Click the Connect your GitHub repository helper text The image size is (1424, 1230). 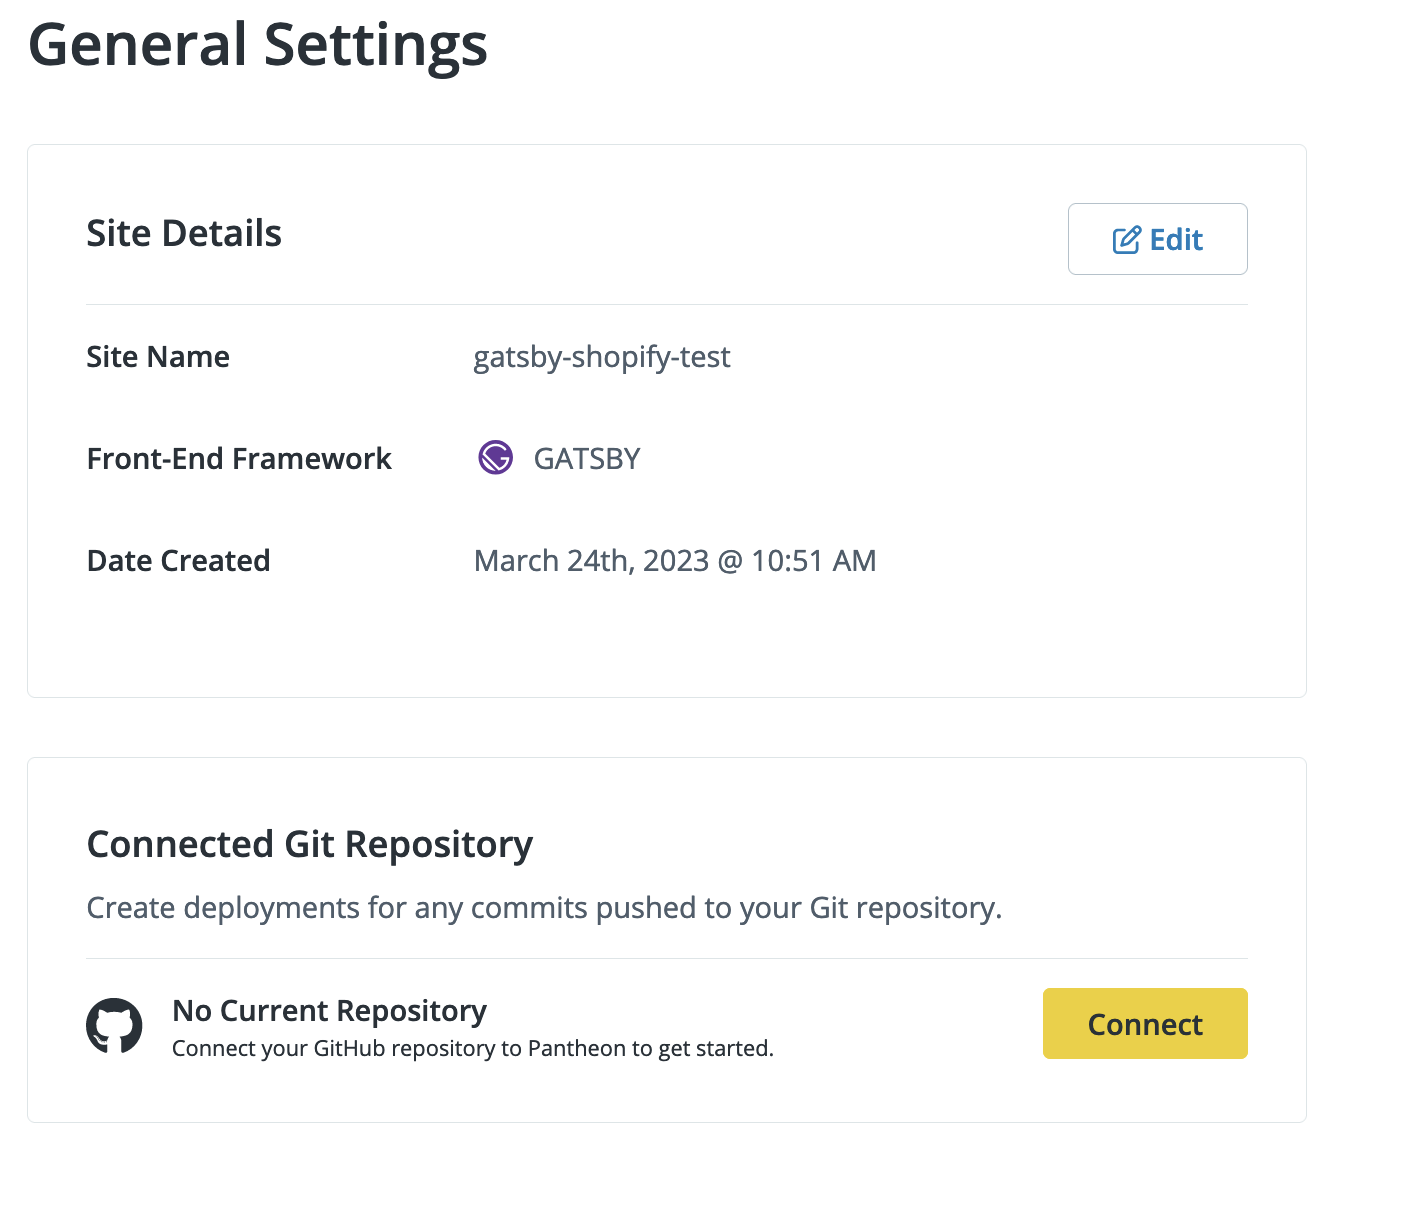click(x=472, y=1048)
